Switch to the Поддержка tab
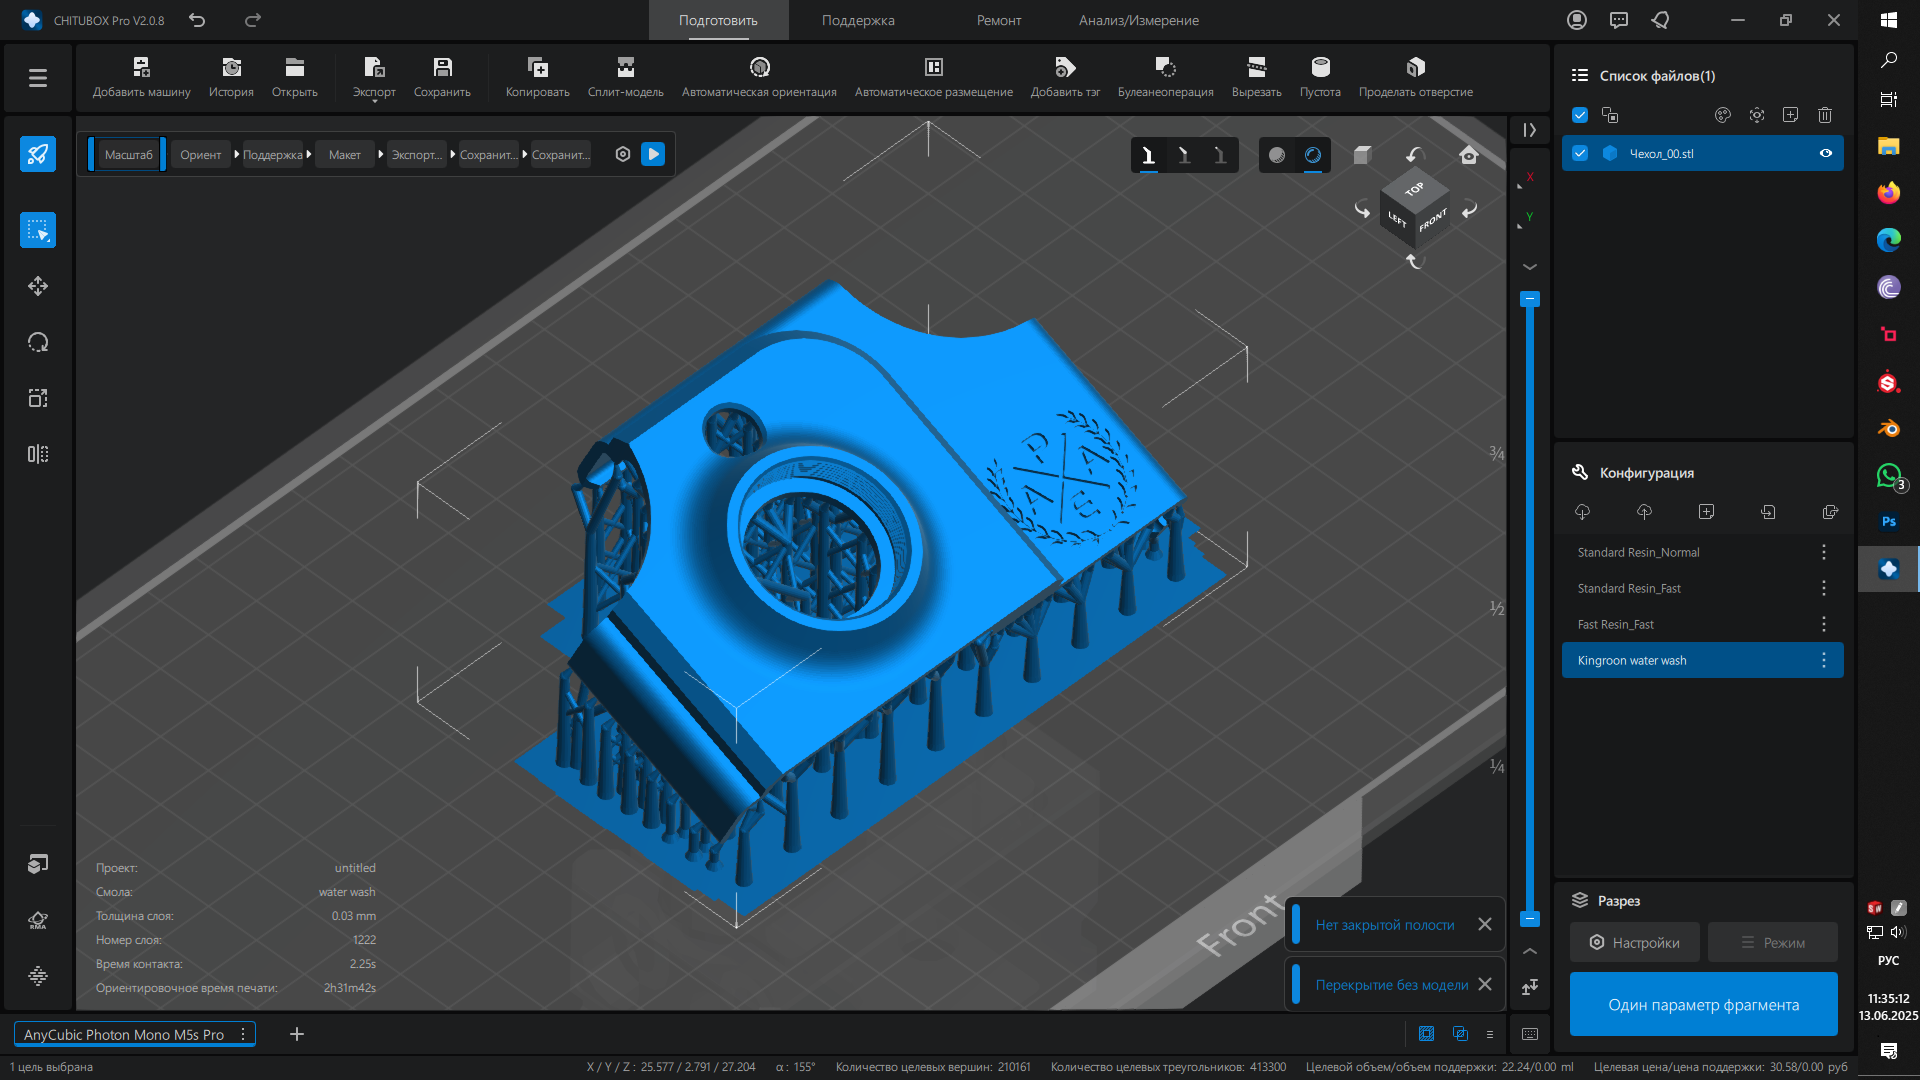1920x1082 pixels. point(857,21)
